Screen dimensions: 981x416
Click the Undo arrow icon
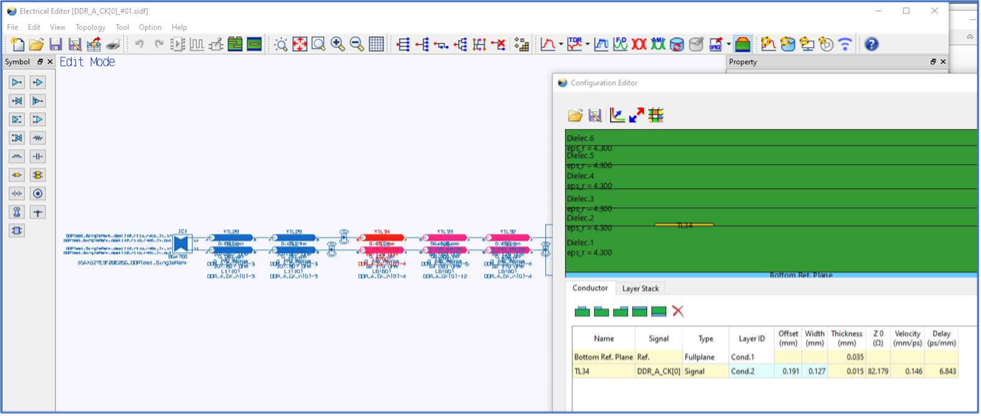(140, 44)
